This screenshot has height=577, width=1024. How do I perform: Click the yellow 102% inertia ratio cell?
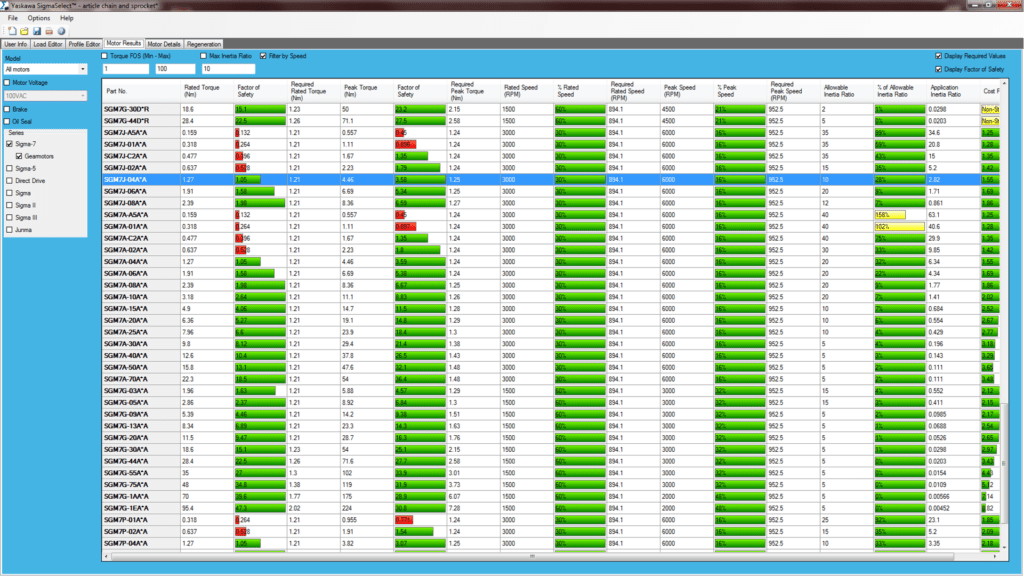[900, 226]
